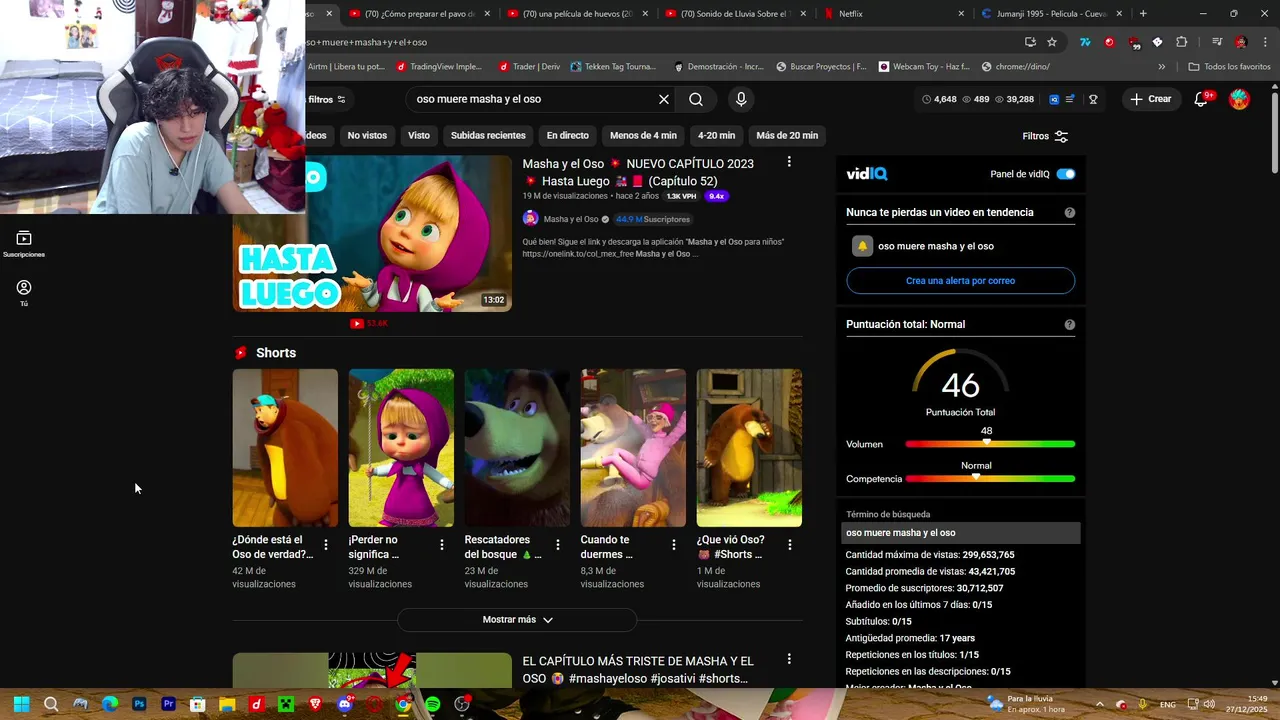Select the '4-20 min' chip
This screenshot has height=720, width=1280.
[x=716, y=135]
